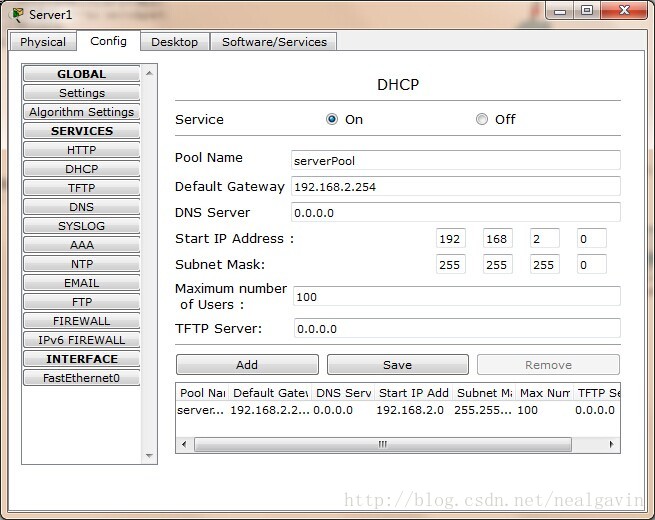Click the DNS Server field
The width and height of the screenshot is (655, 520).
pos(455,212)
